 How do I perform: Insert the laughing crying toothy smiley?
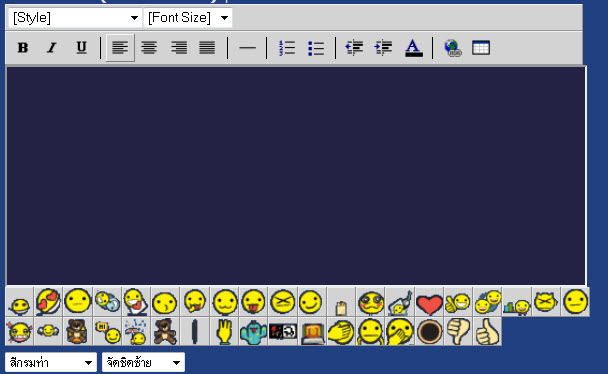[x=19, y=331]
